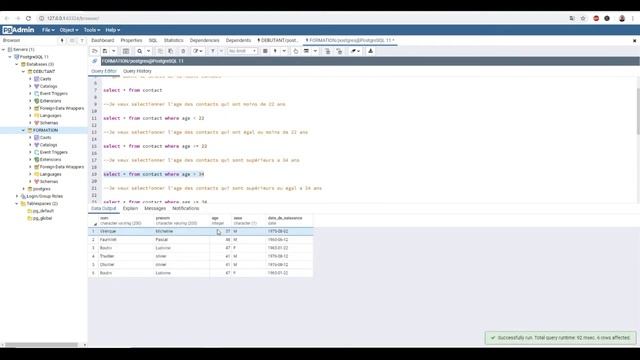Viewport: 640px width, 360px height.
Task: Open the DEBUTANT/post.. query tab
Action: pyautogui.click(x=278, y=40)
